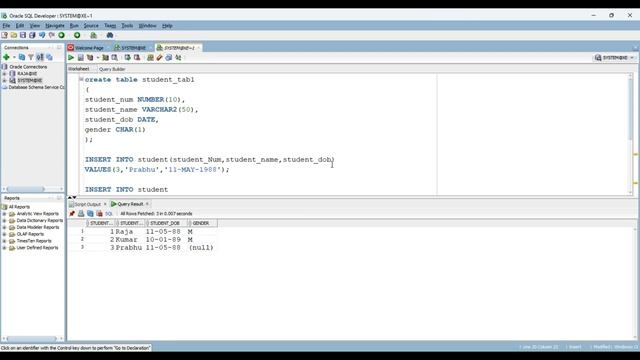Open the Tools menu
Viewport: 640px width, 360px height.
point(127,26)
